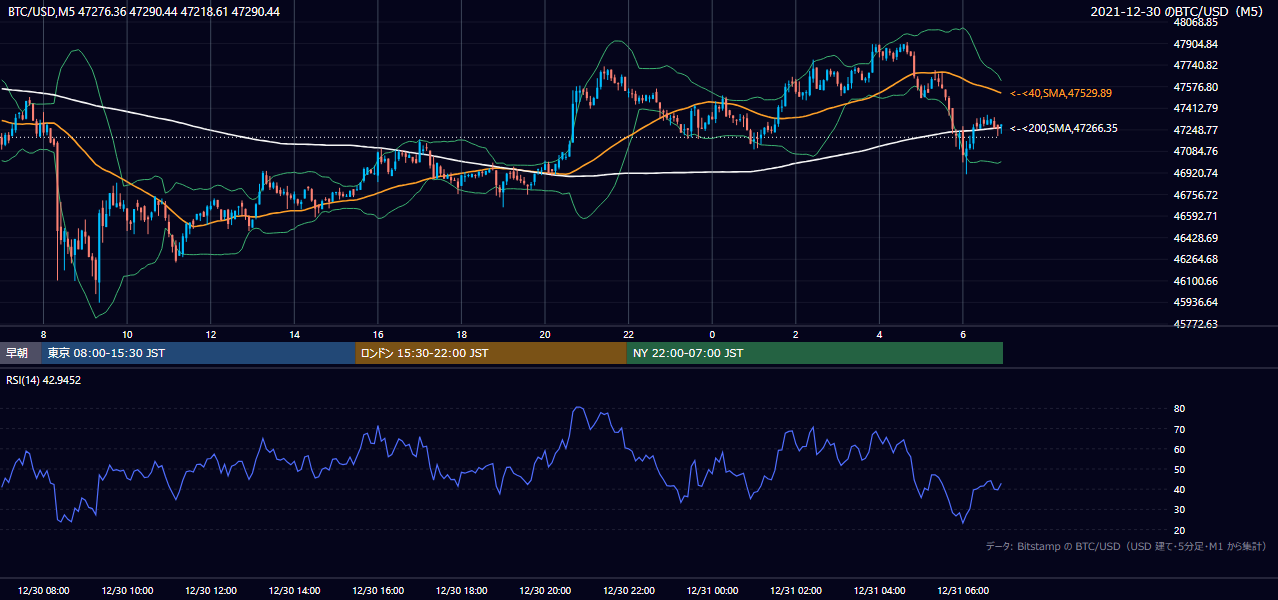Click the bottom date label 12/31 00:00

(712, 591)
